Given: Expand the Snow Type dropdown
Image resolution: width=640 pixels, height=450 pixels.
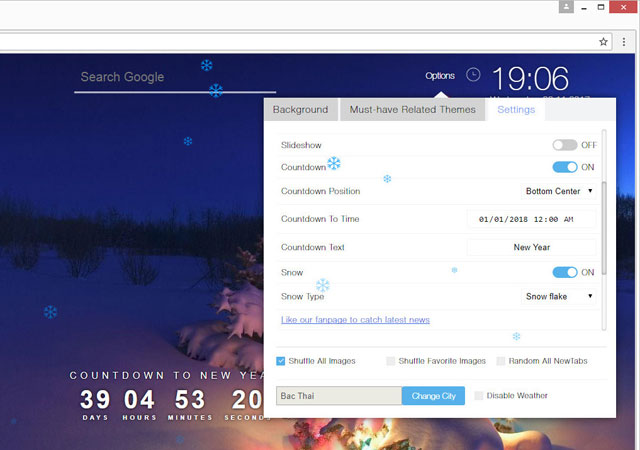Looking at the screenshot, I should click(559, 296).
